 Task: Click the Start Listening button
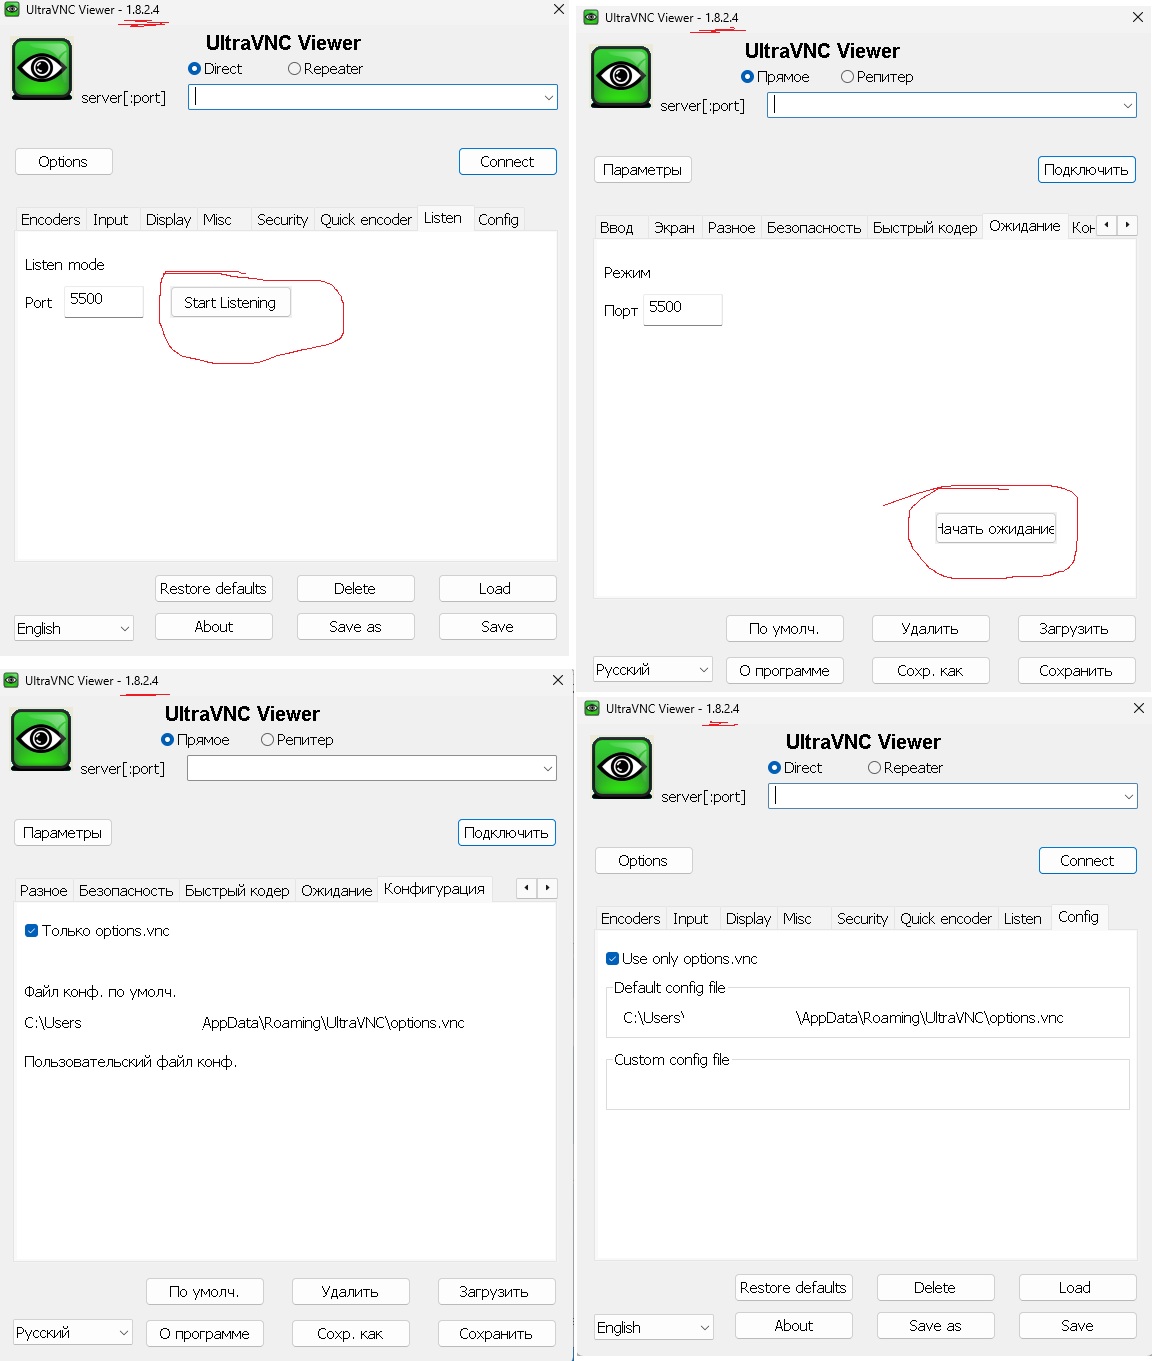[x=230, y=303]
